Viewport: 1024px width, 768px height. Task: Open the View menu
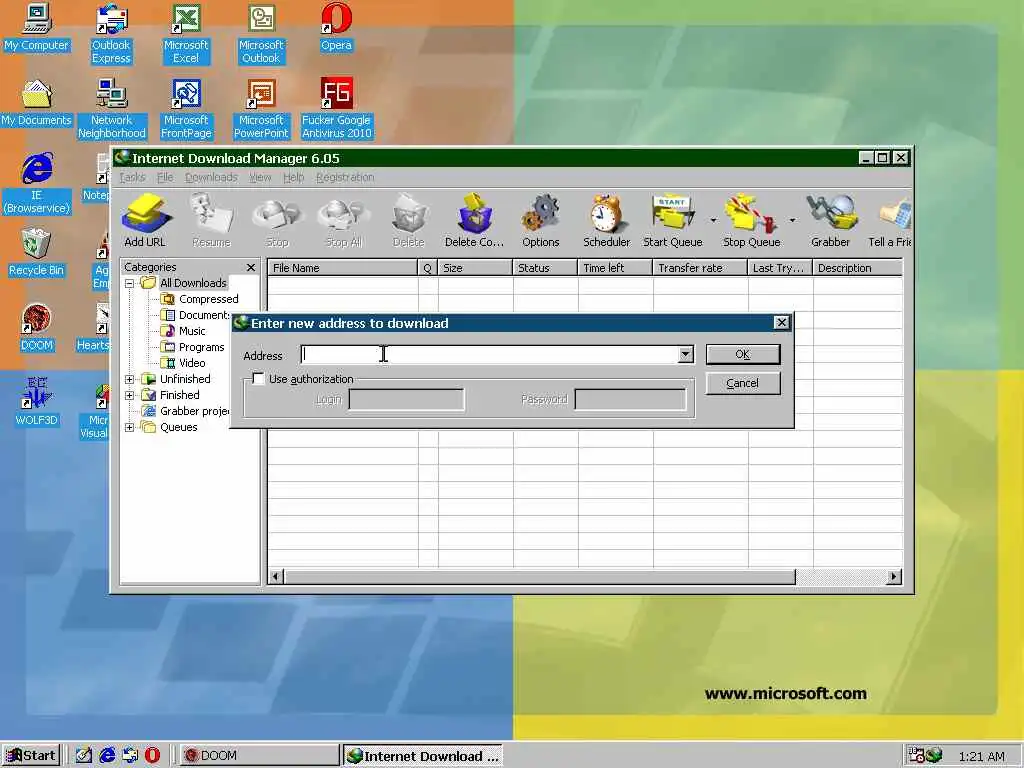point(260,178)
